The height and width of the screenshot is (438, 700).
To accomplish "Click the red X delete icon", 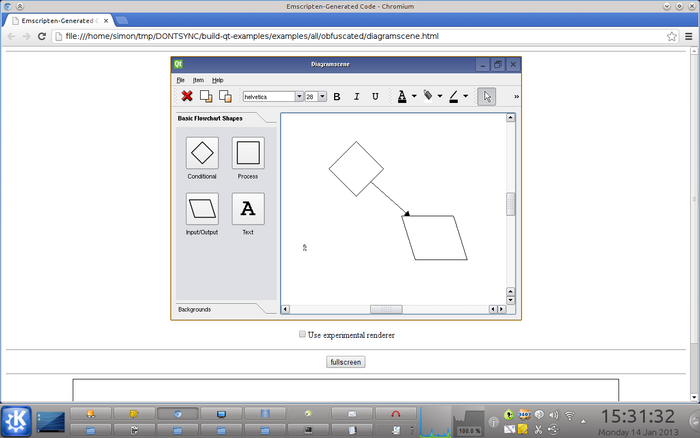I will tap(187, 96).
